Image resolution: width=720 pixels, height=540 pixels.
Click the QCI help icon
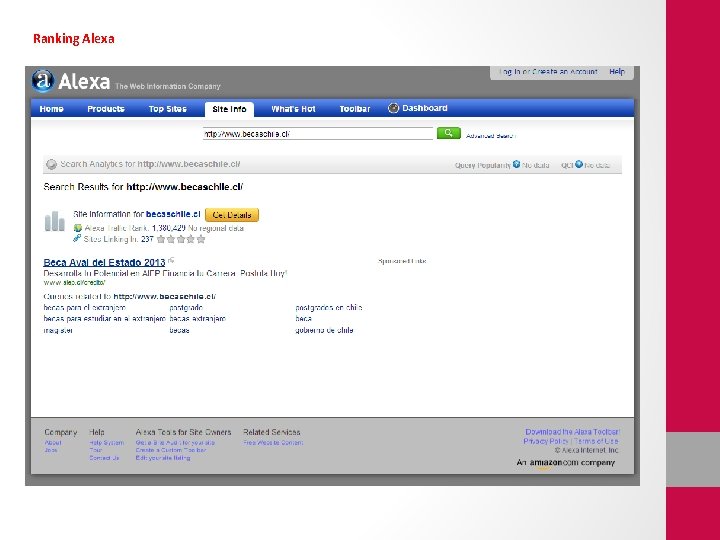coord(579,164)
